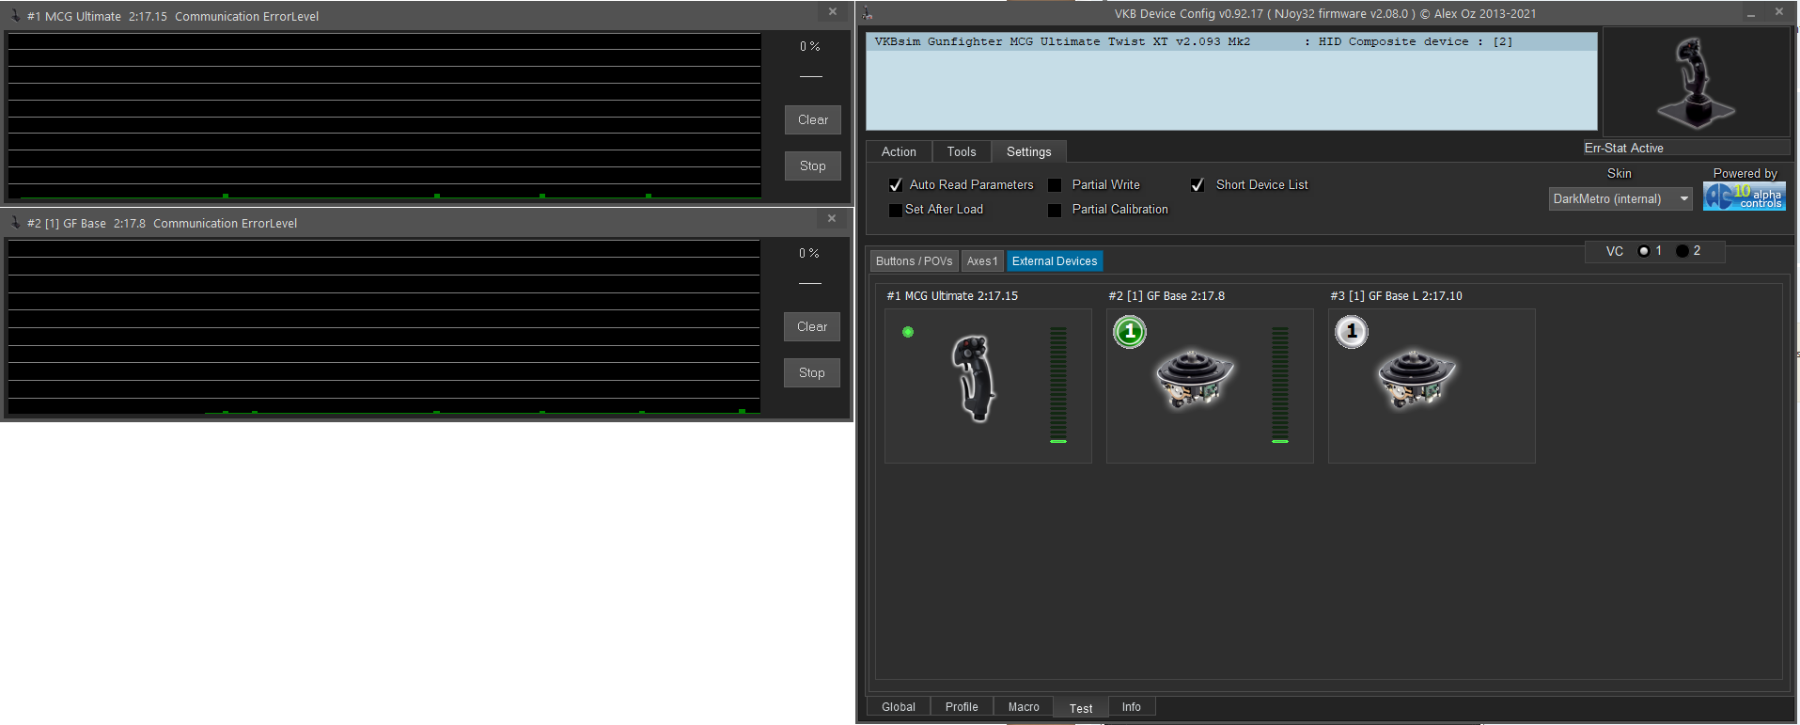Viewport: 1800px width, 725px height.
Task: Click the GF Base #2 device image
Action: coord(1195,380)
